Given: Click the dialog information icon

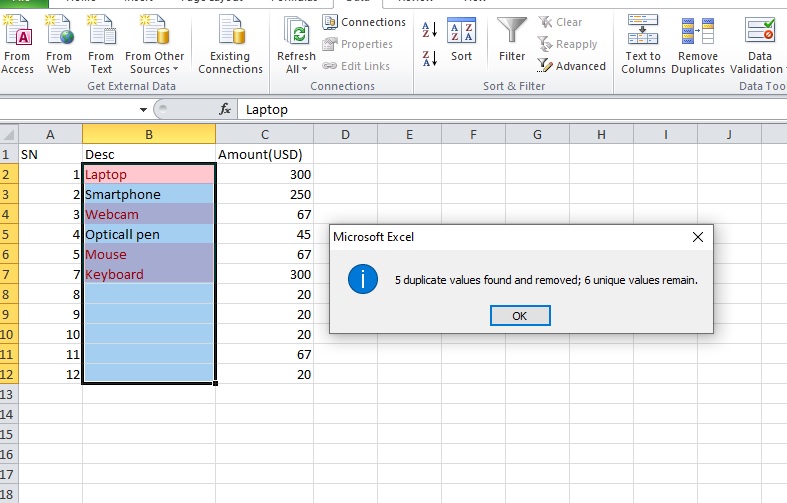Looking at the screenshot, I should (x=362, y=279).
